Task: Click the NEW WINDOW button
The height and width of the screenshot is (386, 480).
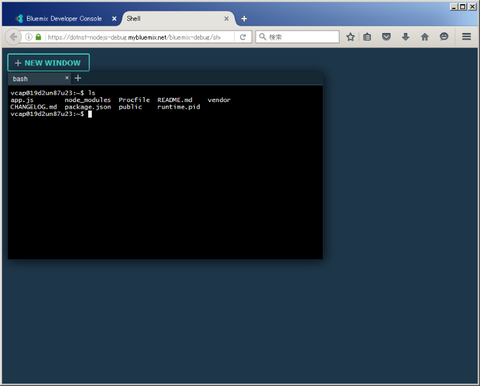Action: coord(48,63)
